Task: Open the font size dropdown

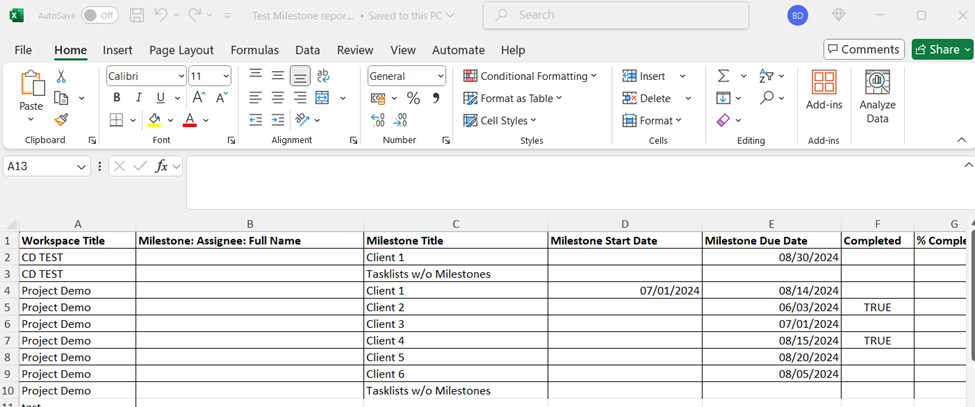Action: click(226, 76)
